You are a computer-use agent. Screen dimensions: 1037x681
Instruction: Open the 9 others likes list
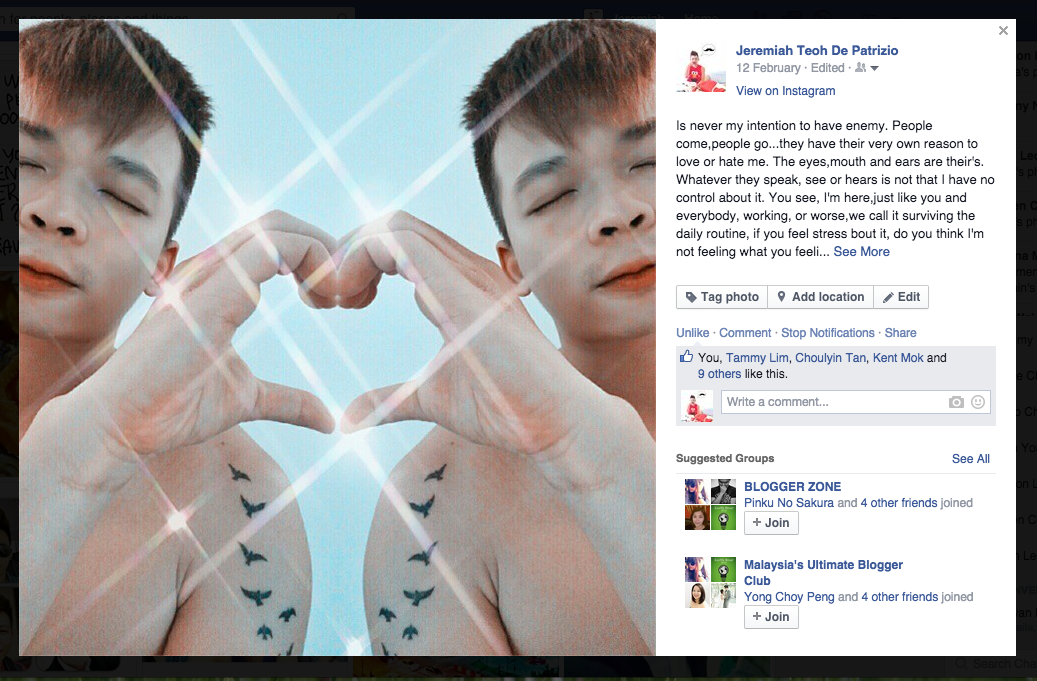click(719, 374)
